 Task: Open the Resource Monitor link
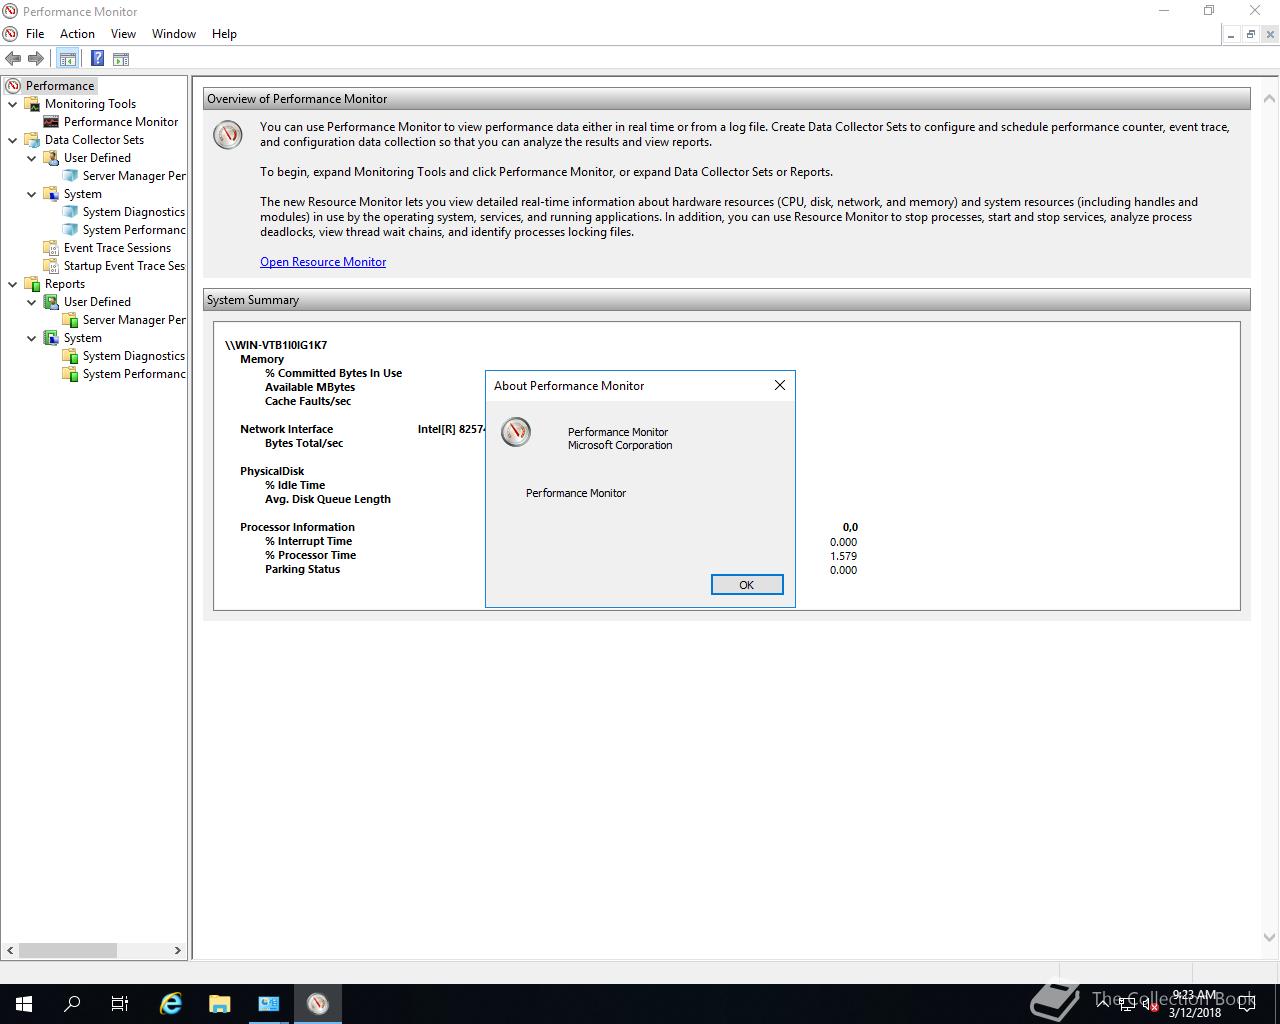(323, 262)
